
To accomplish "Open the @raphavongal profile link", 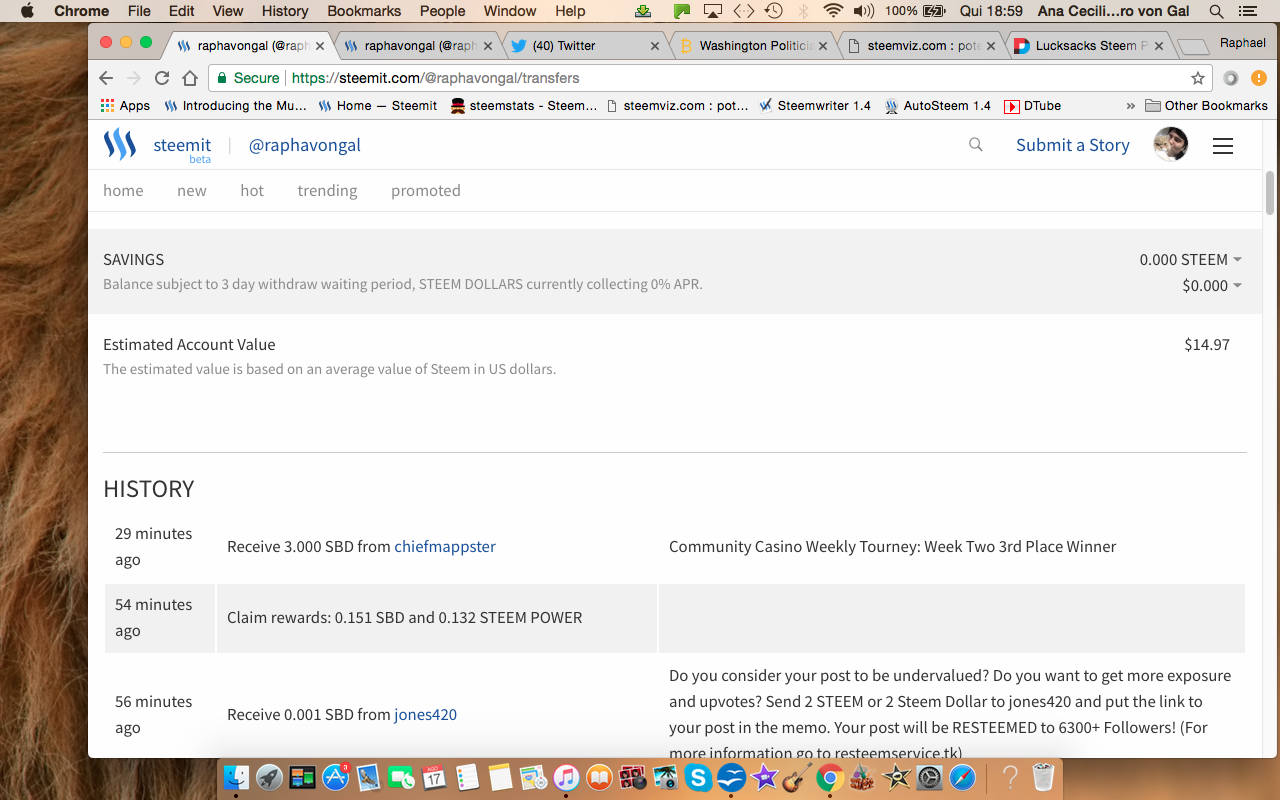I will [304, 145].
